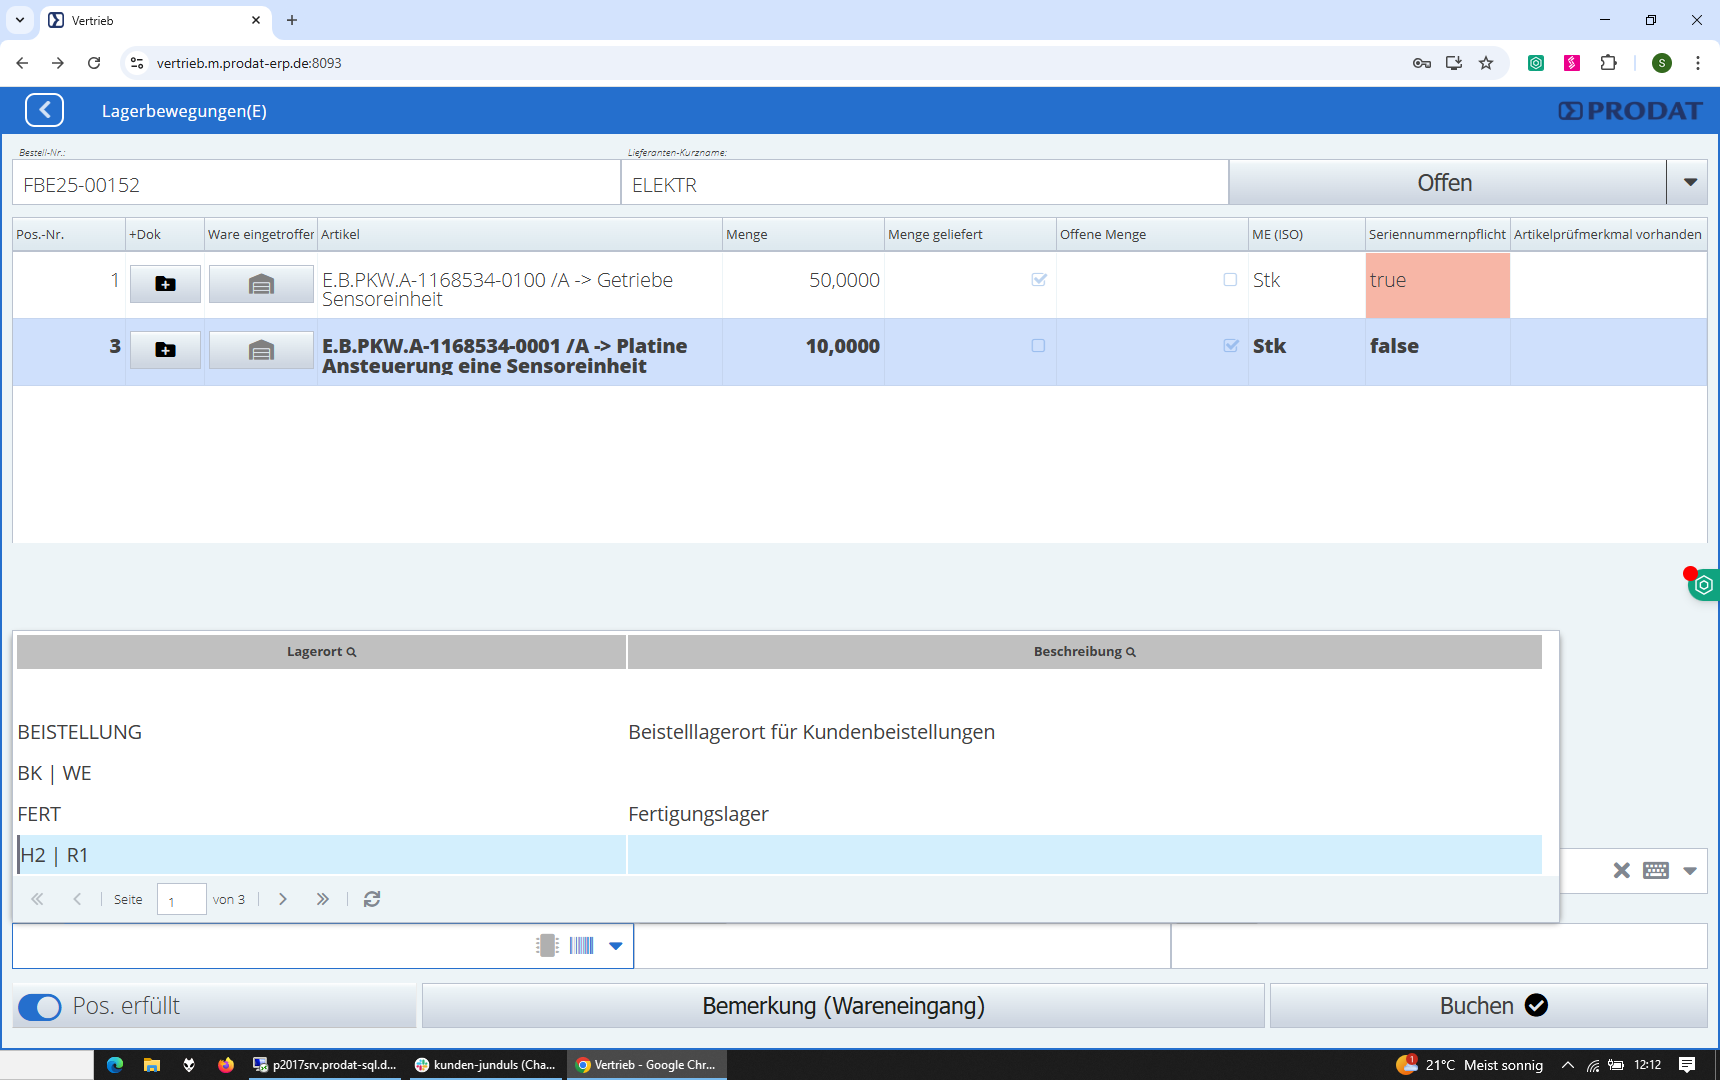The image size is (1720, 1080).
Task: Check Menge geliefert for position 3
Action: [1038, 346]
